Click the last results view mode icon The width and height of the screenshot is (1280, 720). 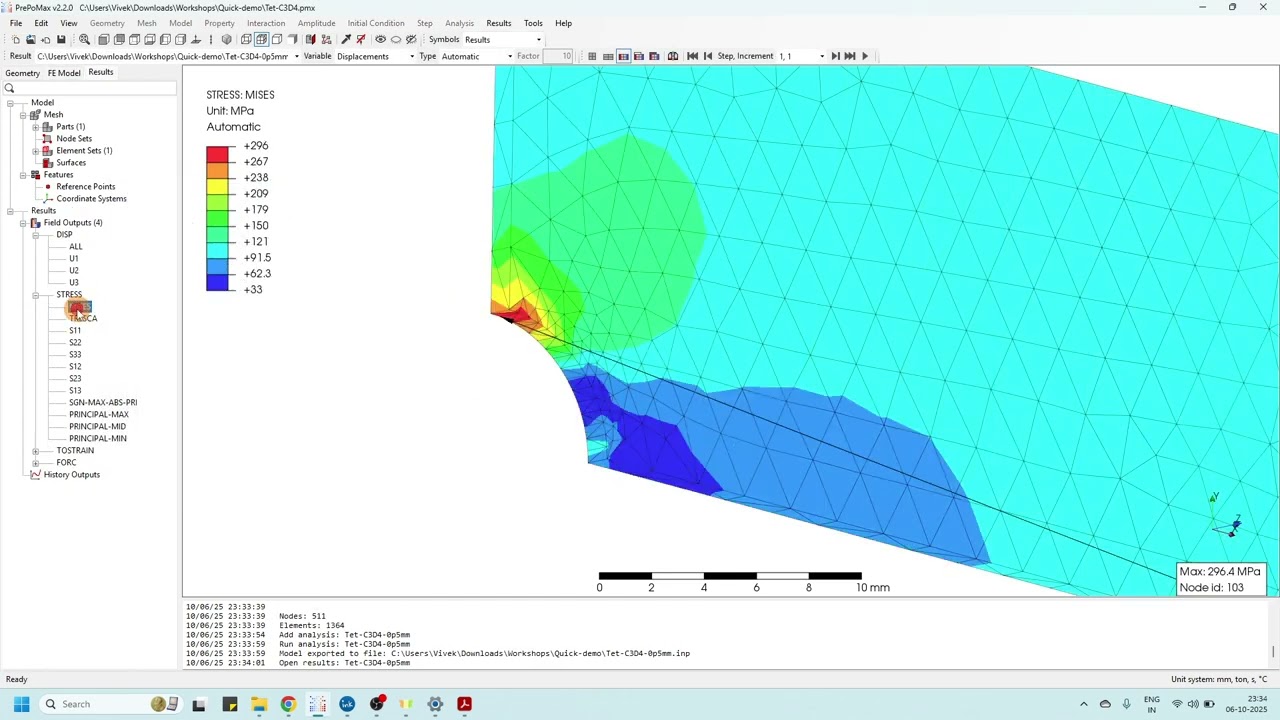[654, 56]
